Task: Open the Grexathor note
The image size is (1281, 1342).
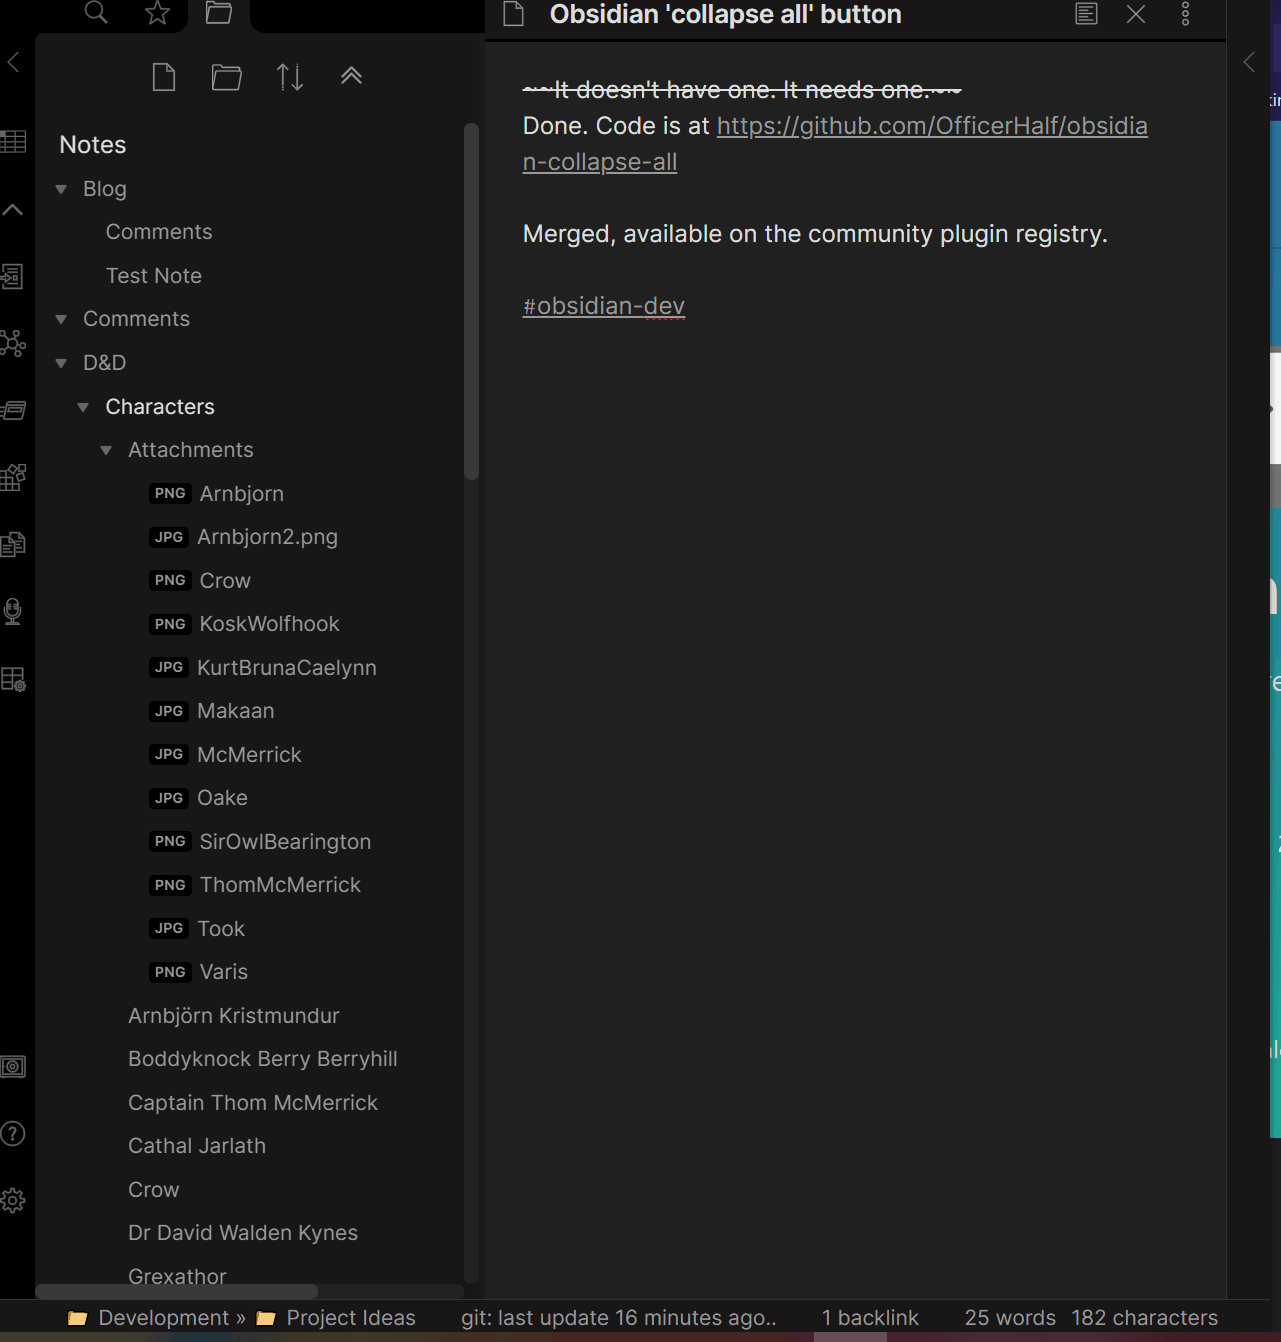Action: [177, 1276]
